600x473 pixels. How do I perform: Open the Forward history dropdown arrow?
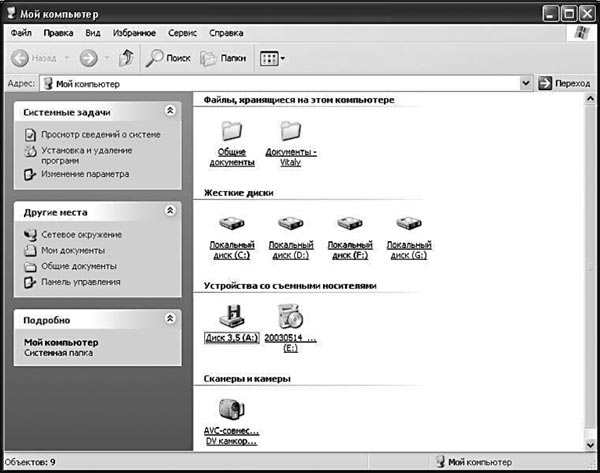tap(107, 58)
